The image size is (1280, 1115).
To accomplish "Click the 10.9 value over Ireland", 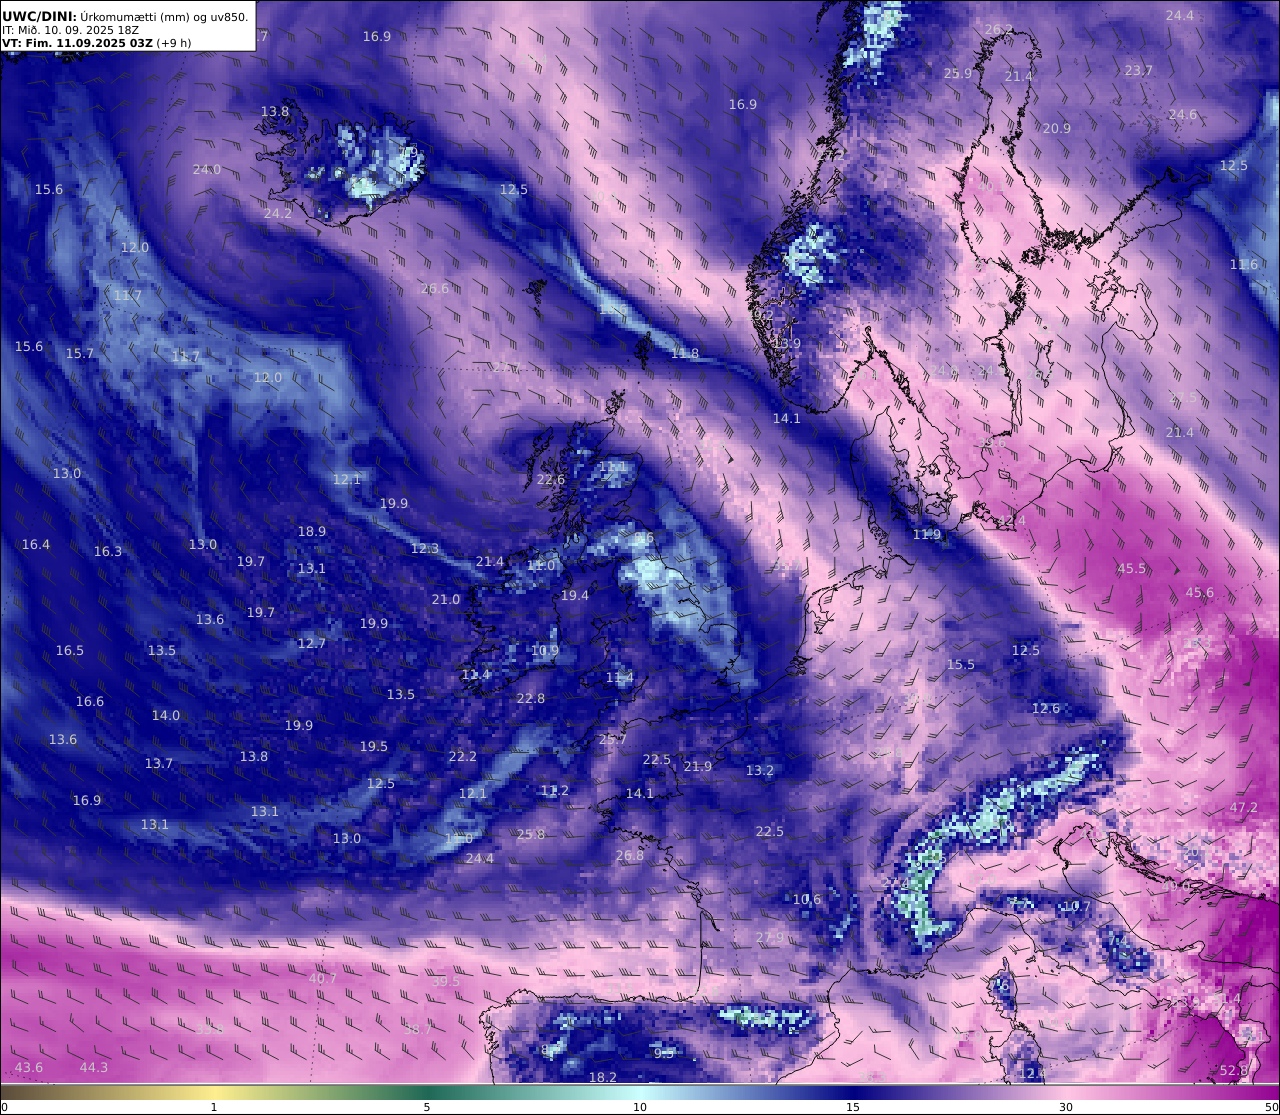I will [545, 651].
